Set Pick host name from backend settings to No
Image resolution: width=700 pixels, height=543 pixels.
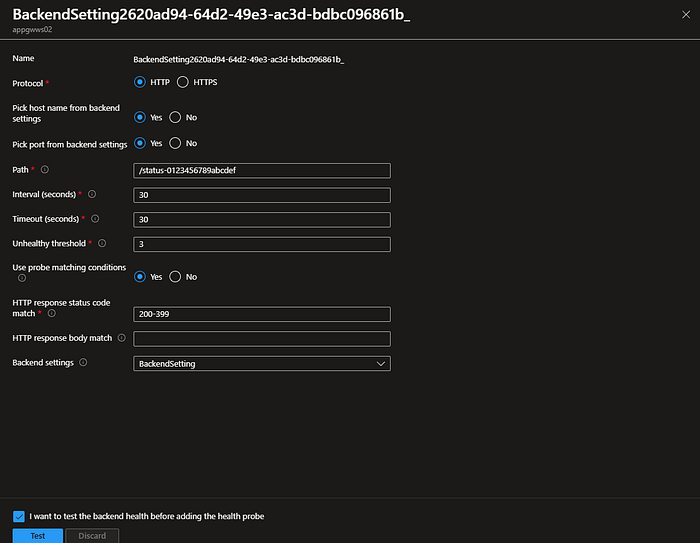(175, 117)
